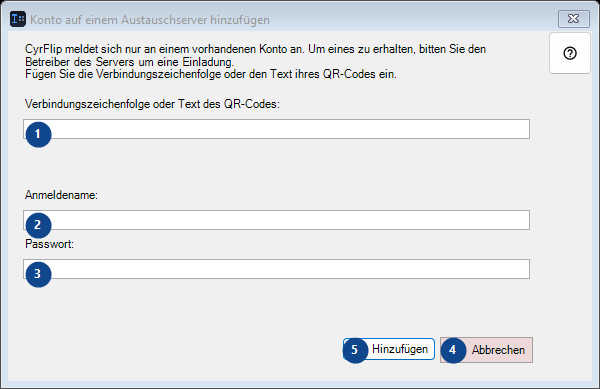Confirm with the Hinzufügen button
This screenshot has height=389, width=600.
(389, 349)
